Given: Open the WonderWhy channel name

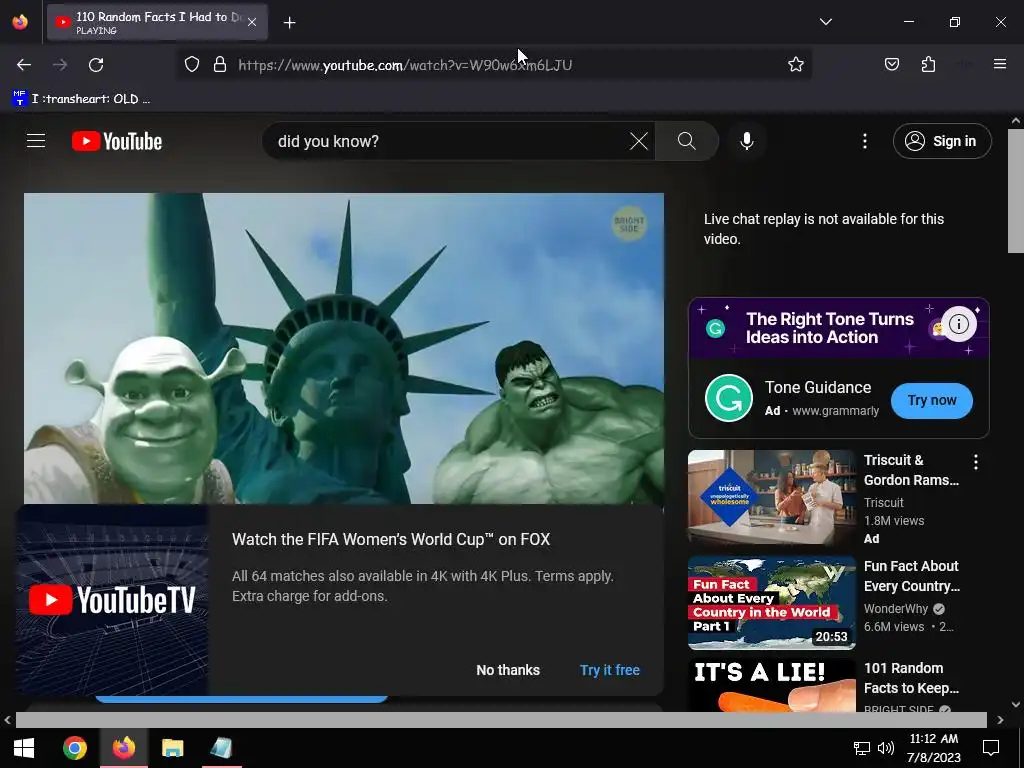Looking at the screenshot, I should [895, 609].
